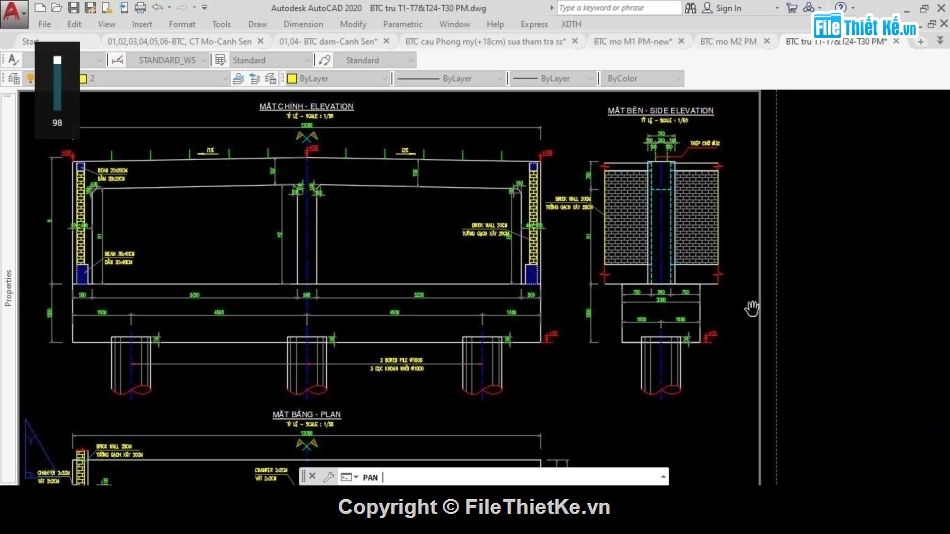The image size is (950, 534).
Task: Switch to the 'BTC mo M1 PM-new' tab
Action: coord(633,41)
